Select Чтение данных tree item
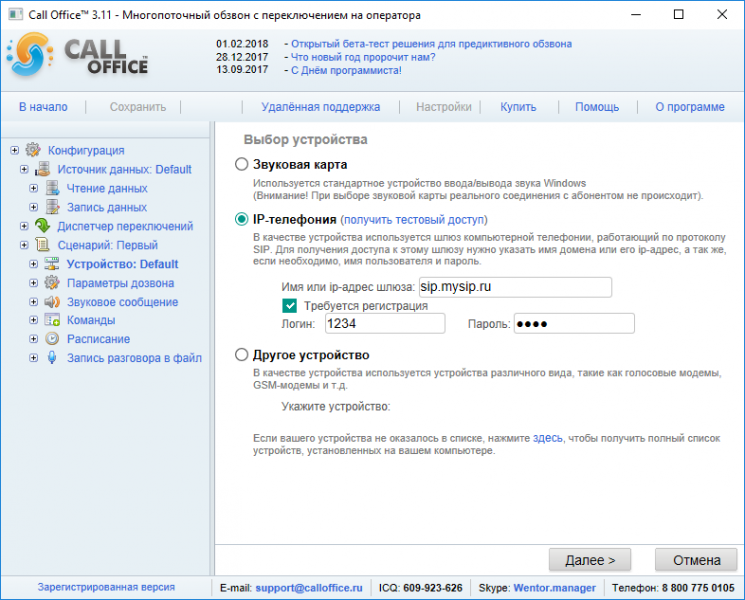This screenshot has height=600, width=745. tap(107, 188)
